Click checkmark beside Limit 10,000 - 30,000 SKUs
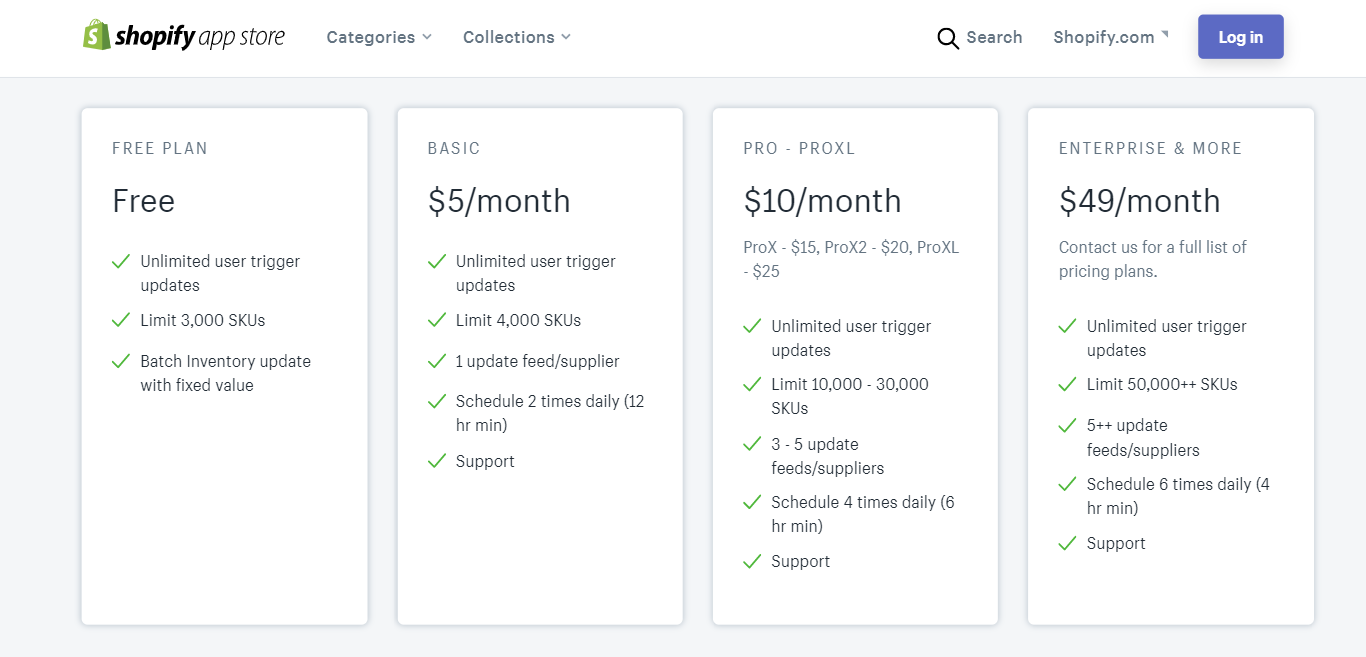Image resolution: width=1366 pixels, height=657 pixels. 753,384
